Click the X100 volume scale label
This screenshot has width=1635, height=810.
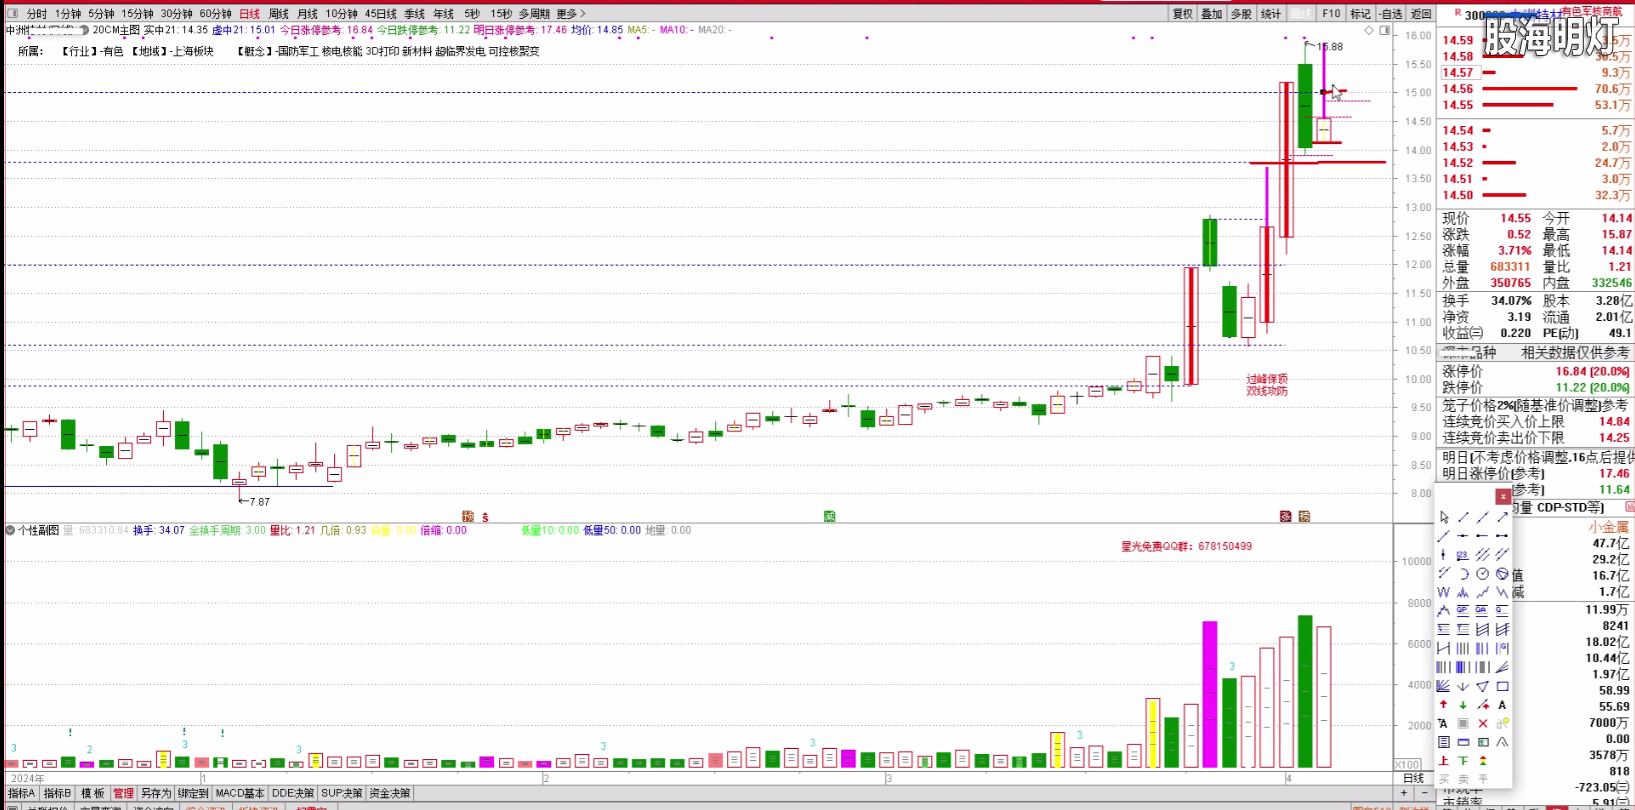tap(1407, 765)
